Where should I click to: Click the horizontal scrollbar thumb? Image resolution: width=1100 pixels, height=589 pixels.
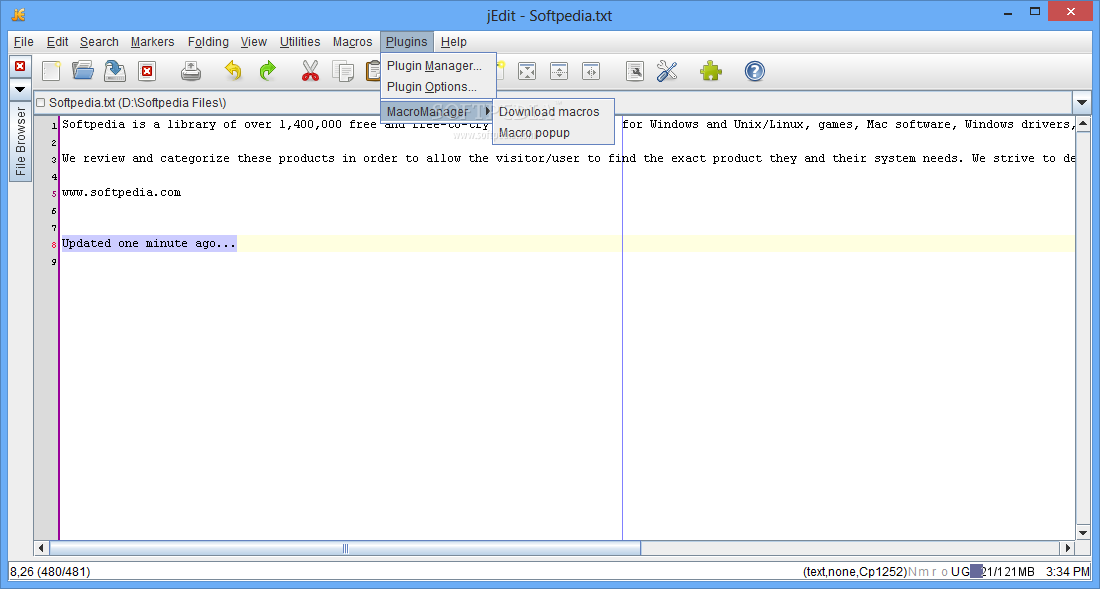click(345, 548)
